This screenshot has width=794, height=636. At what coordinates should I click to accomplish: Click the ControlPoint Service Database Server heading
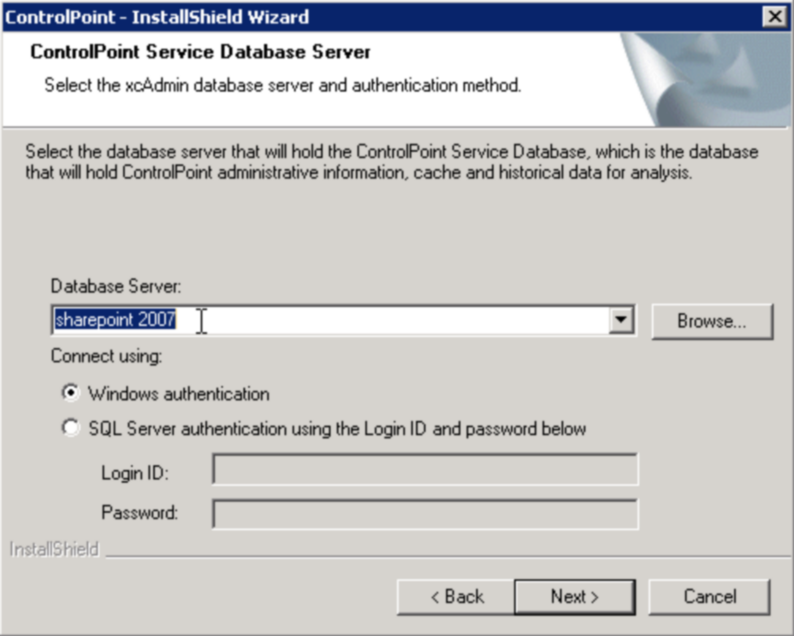[201, 51]
